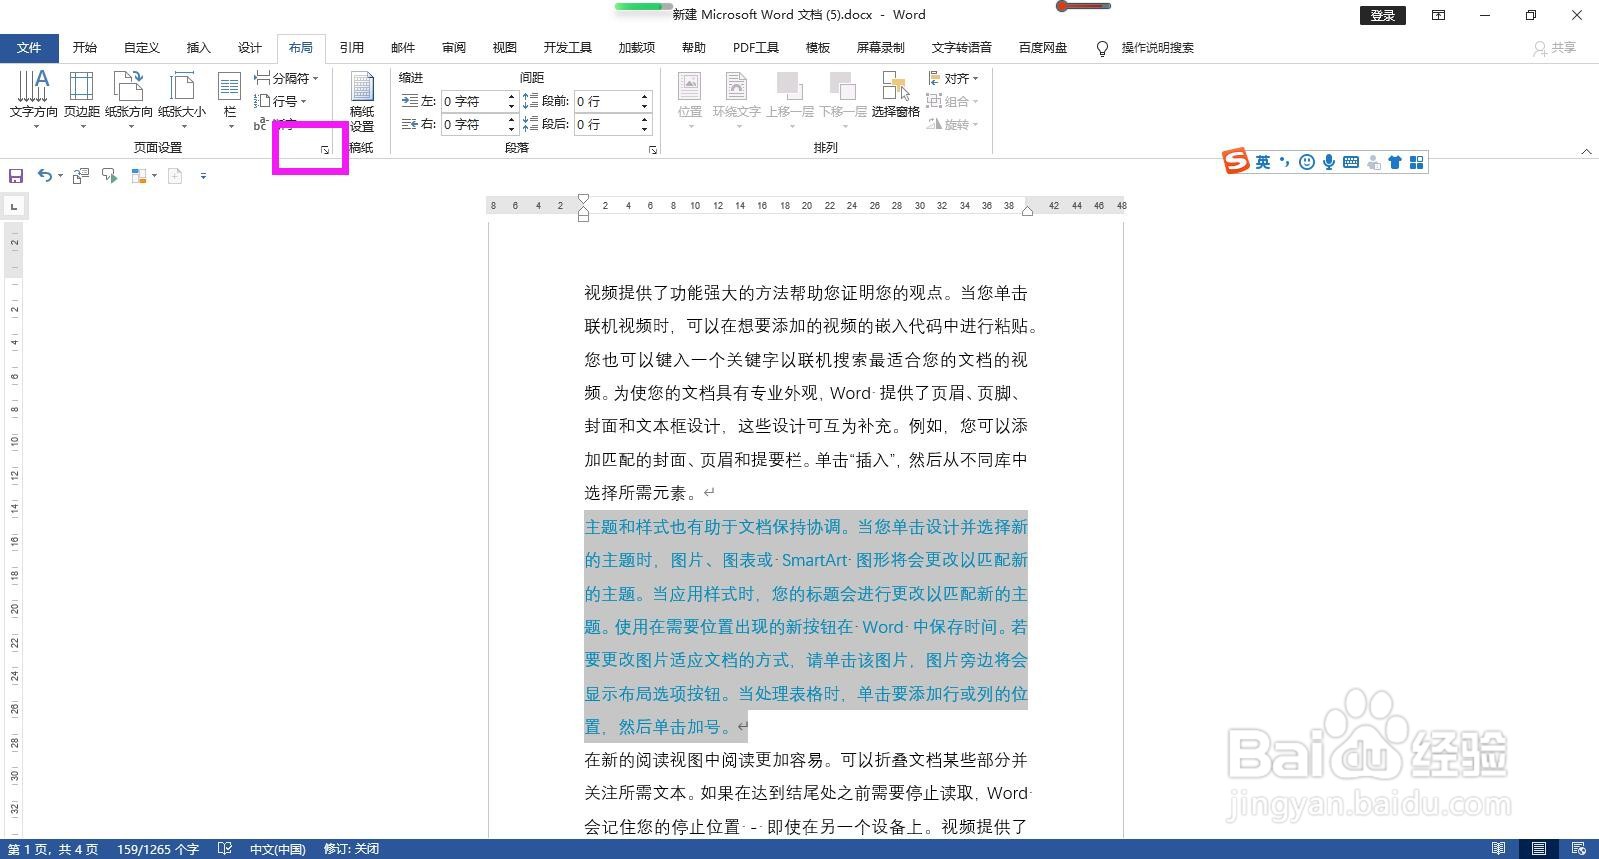The width and height of the screenshot is (1599, 859).
Task: Toggle Sogou English/Chinese mode (英)
Action: coord(1263,162)
